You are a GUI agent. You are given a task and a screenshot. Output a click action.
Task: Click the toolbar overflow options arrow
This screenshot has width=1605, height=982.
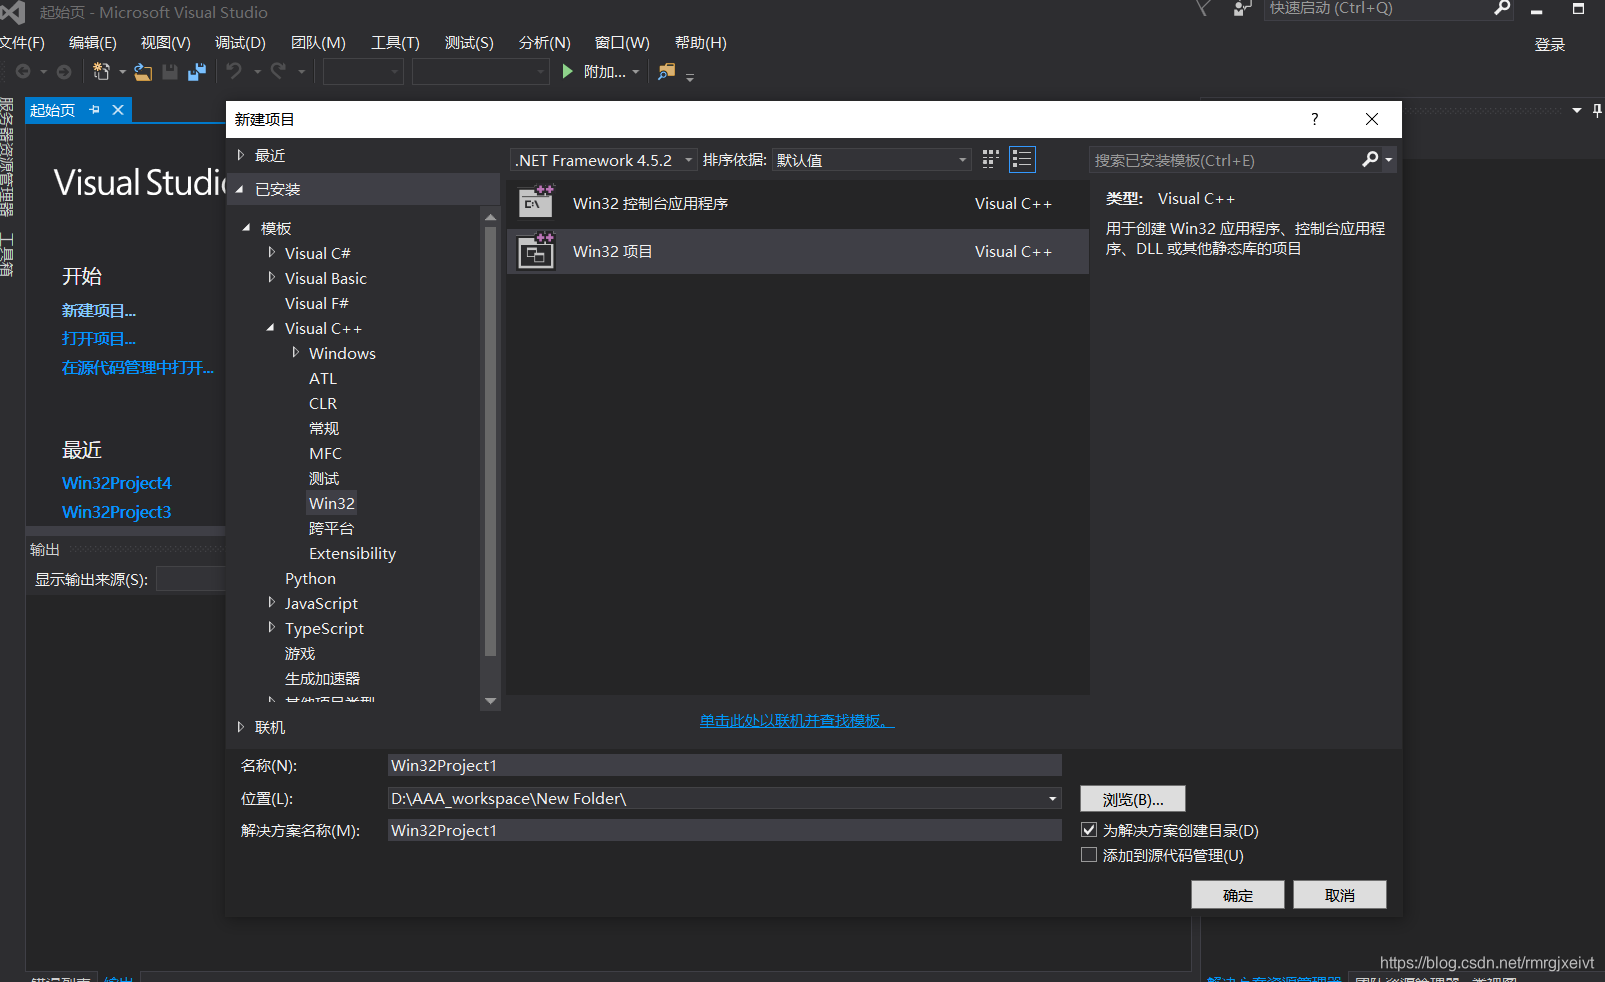point(690,77)
